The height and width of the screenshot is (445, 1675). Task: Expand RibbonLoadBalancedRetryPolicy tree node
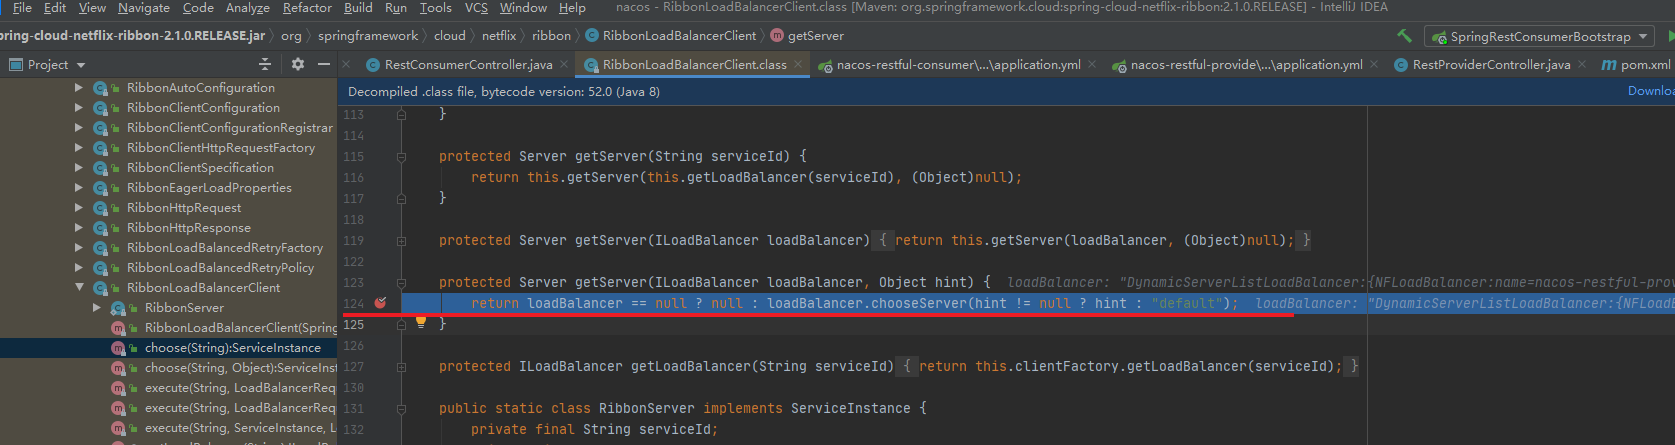pos(79,268)
